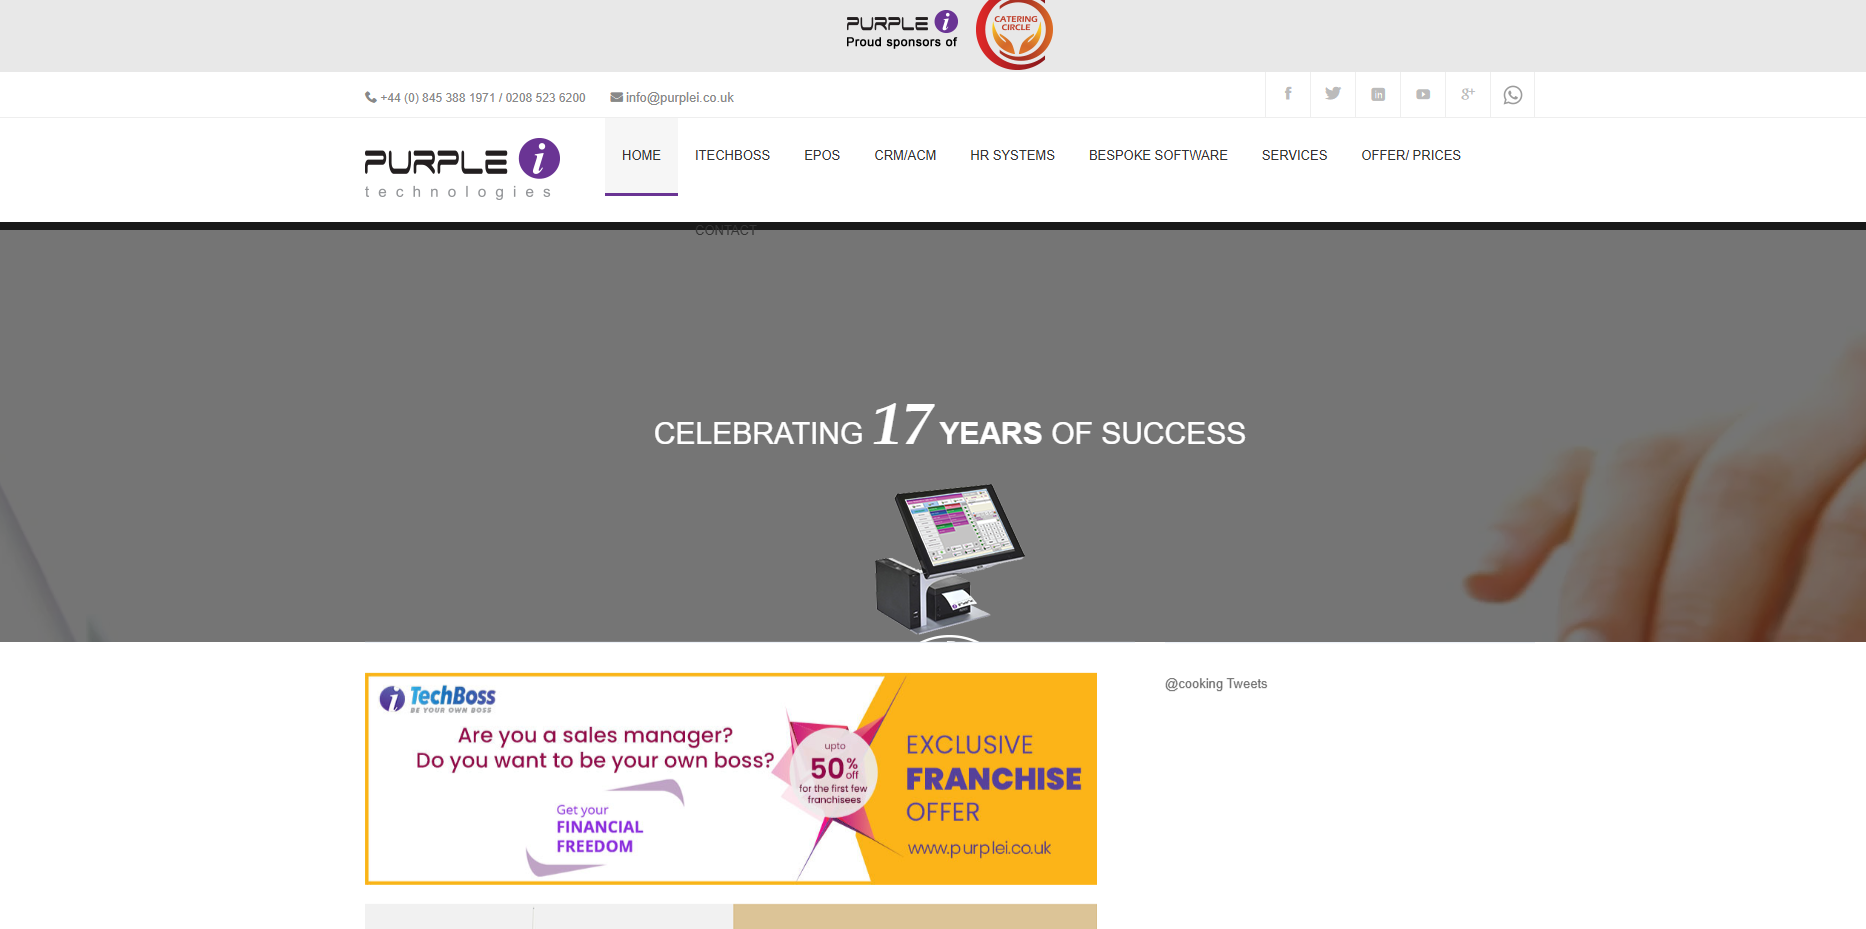Open the Facebook social icon

pos(1288,94)
